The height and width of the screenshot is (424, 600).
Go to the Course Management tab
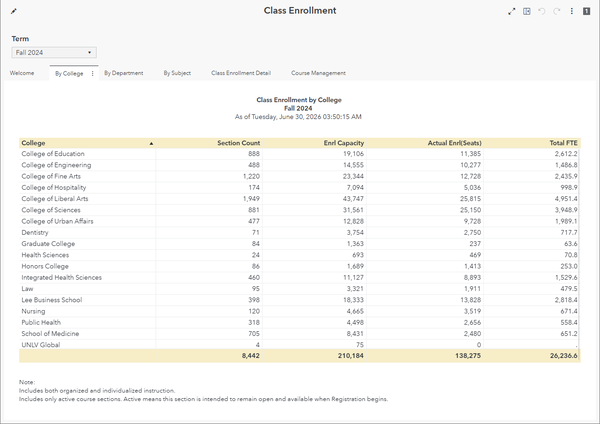(318, 73)
